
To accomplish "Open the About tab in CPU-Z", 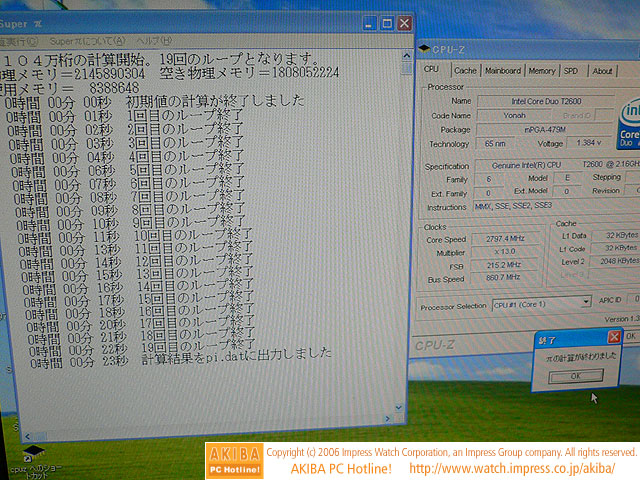I will coord(602,71).
